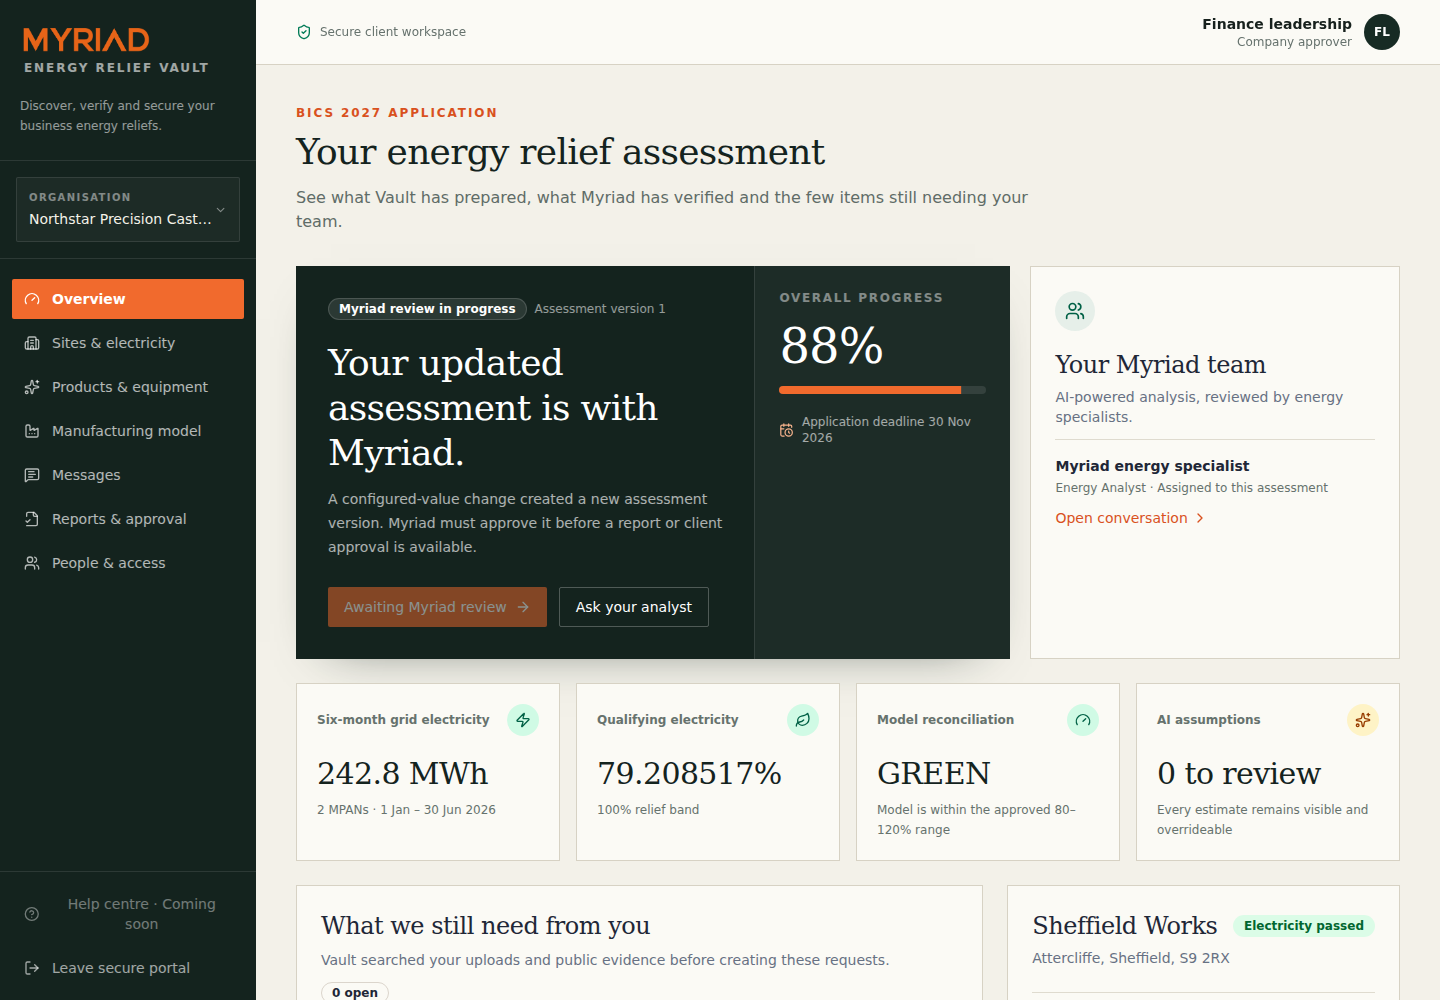Click the BICS 2027 APPLICATION label
Image resolution: width=1440 pixels, height=1000 pixels.
click(x=396, y=113)
